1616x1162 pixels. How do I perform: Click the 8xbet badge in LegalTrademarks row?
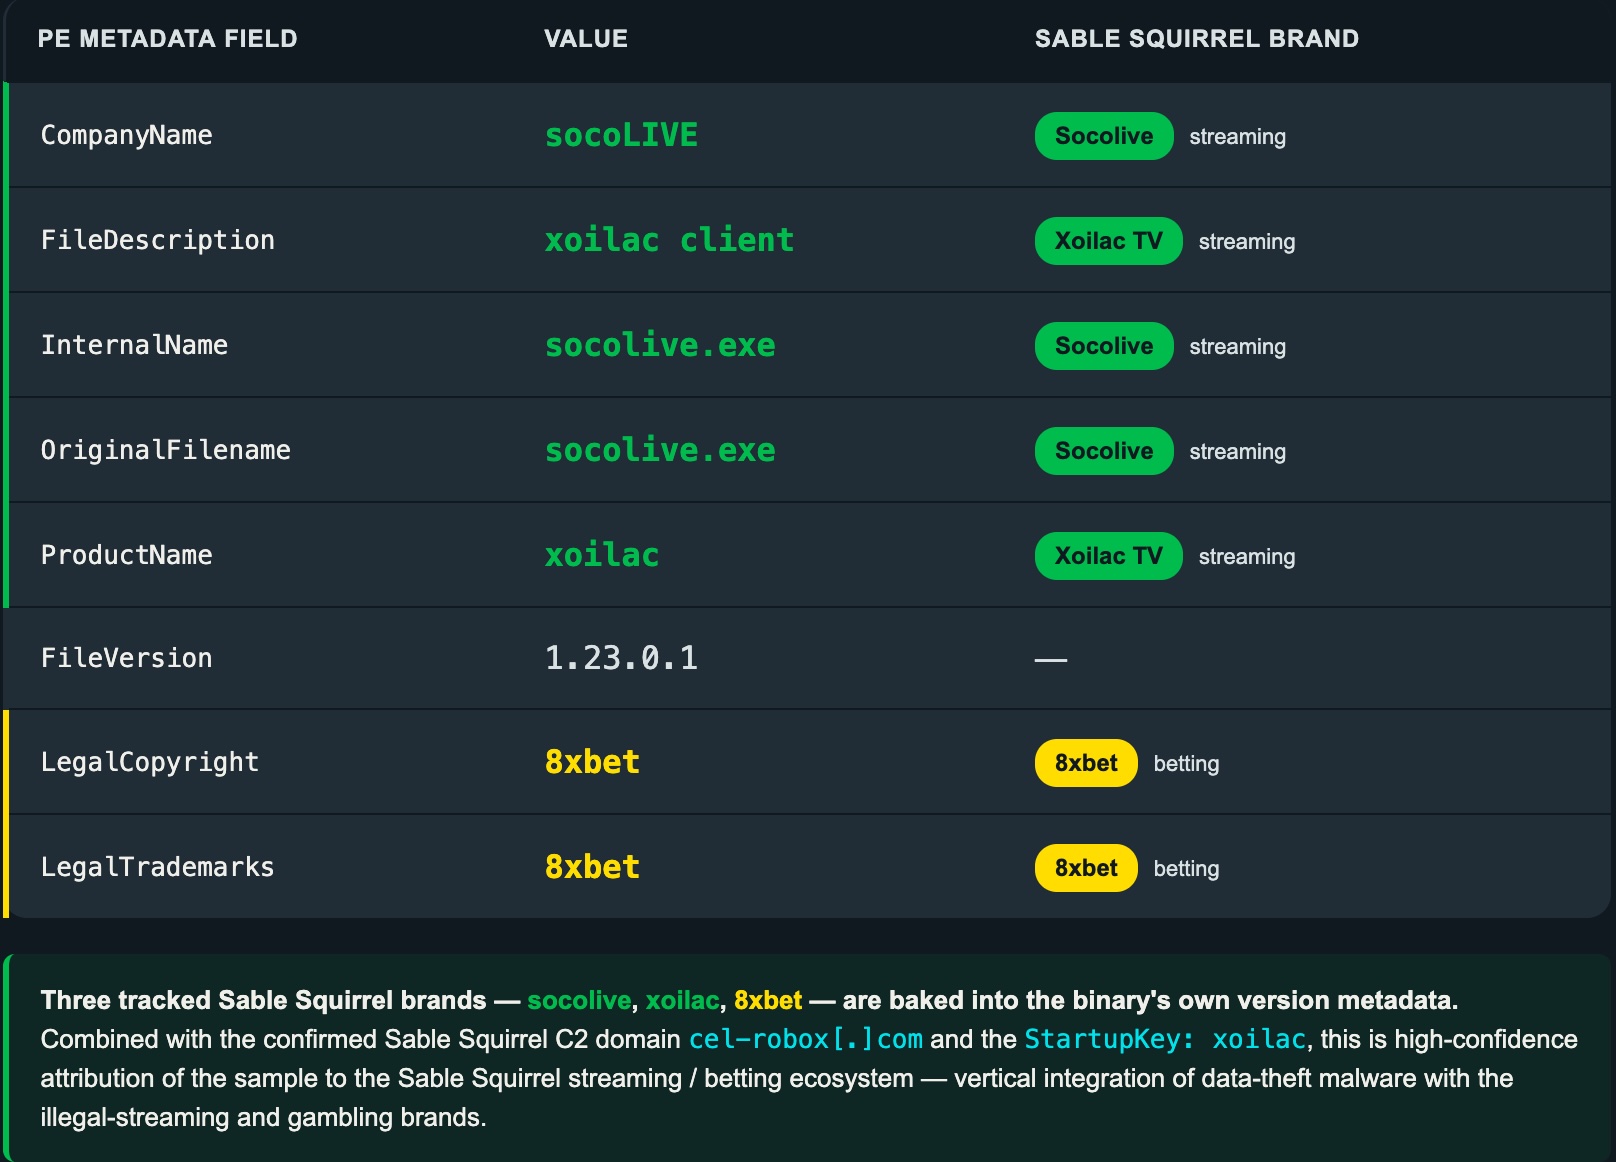[1086, 868]
